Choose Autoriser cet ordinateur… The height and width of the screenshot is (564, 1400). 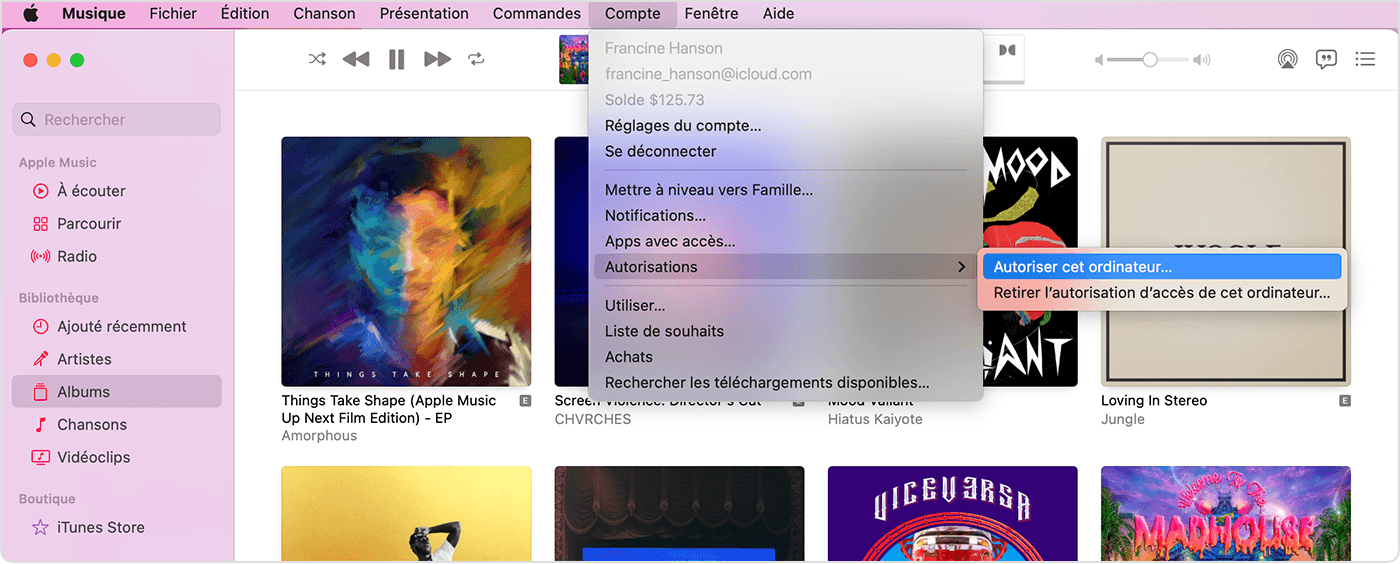click(1161, 267)
